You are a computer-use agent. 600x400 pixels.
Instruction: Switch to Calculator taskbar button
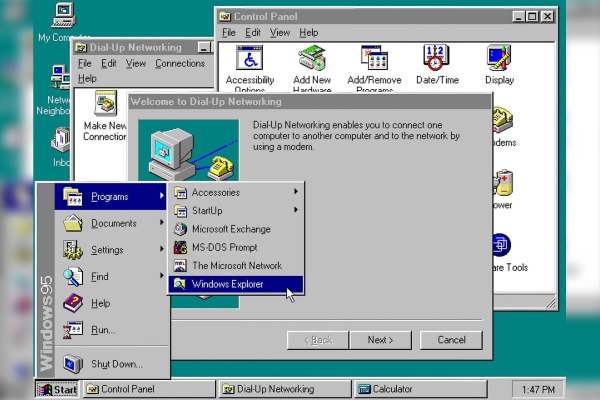421,389
